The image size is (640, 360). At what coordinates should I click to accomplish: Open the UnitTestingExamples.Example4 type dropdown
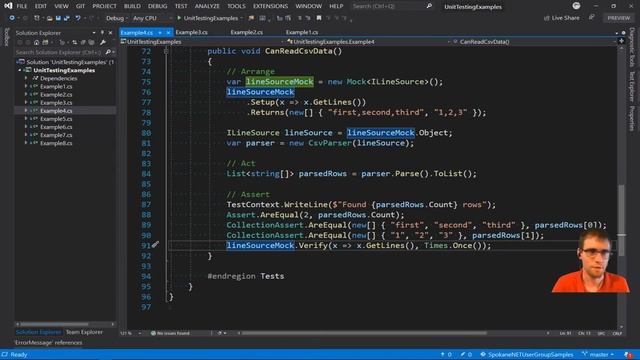tap(369, 42)
